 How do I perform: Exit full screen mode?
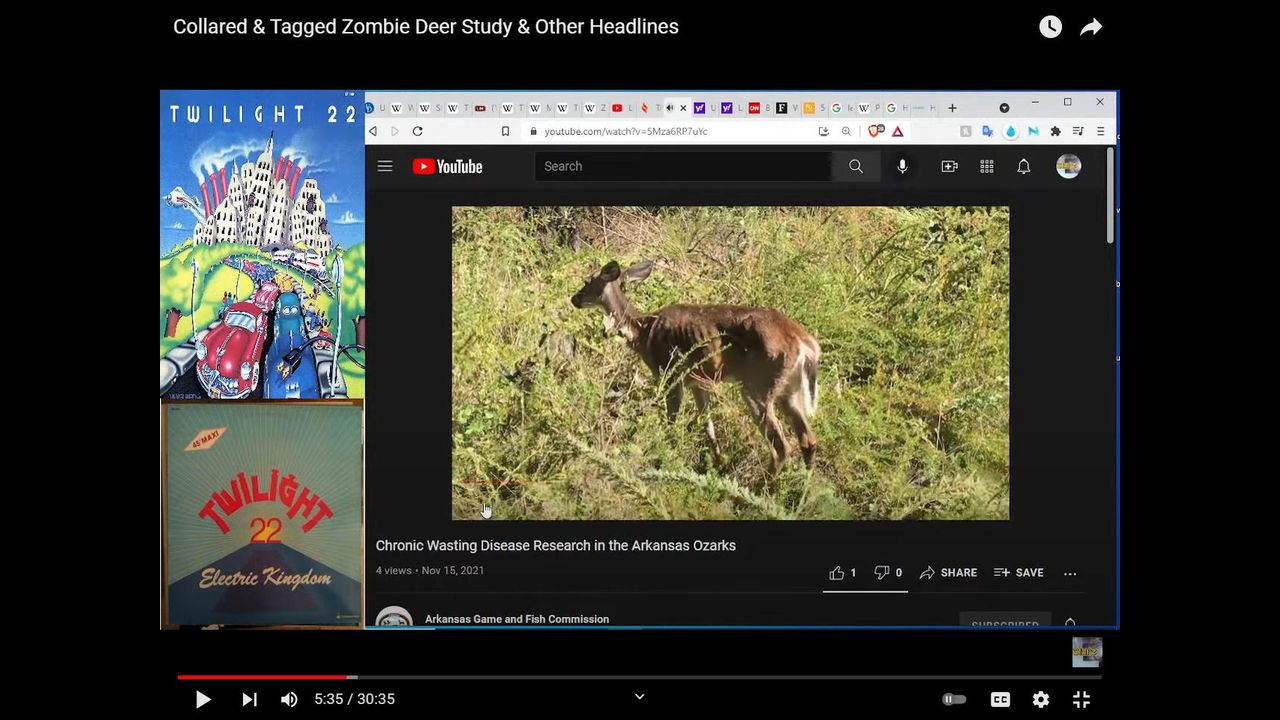(1081, 699)
